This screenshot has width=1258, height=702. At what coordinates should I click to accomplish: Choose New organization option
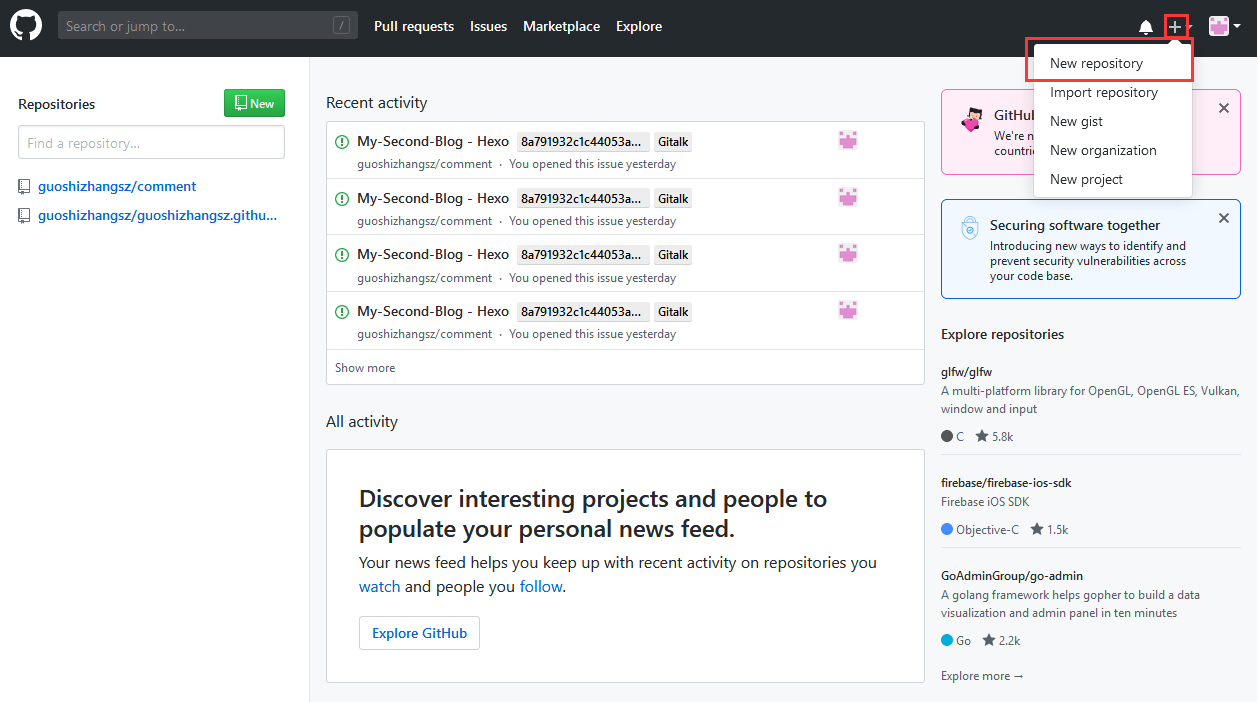tap(1102, 150)
